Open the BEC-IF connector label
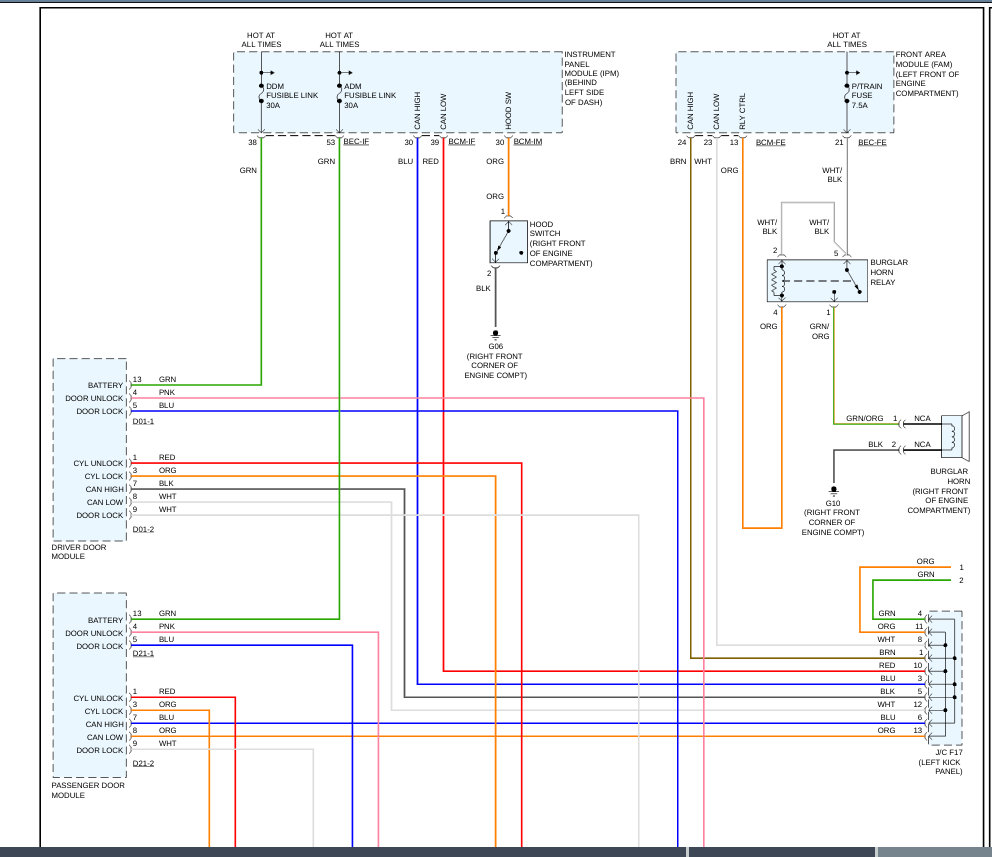The width and height of the screenshot is (992, 857). (356, 142)
